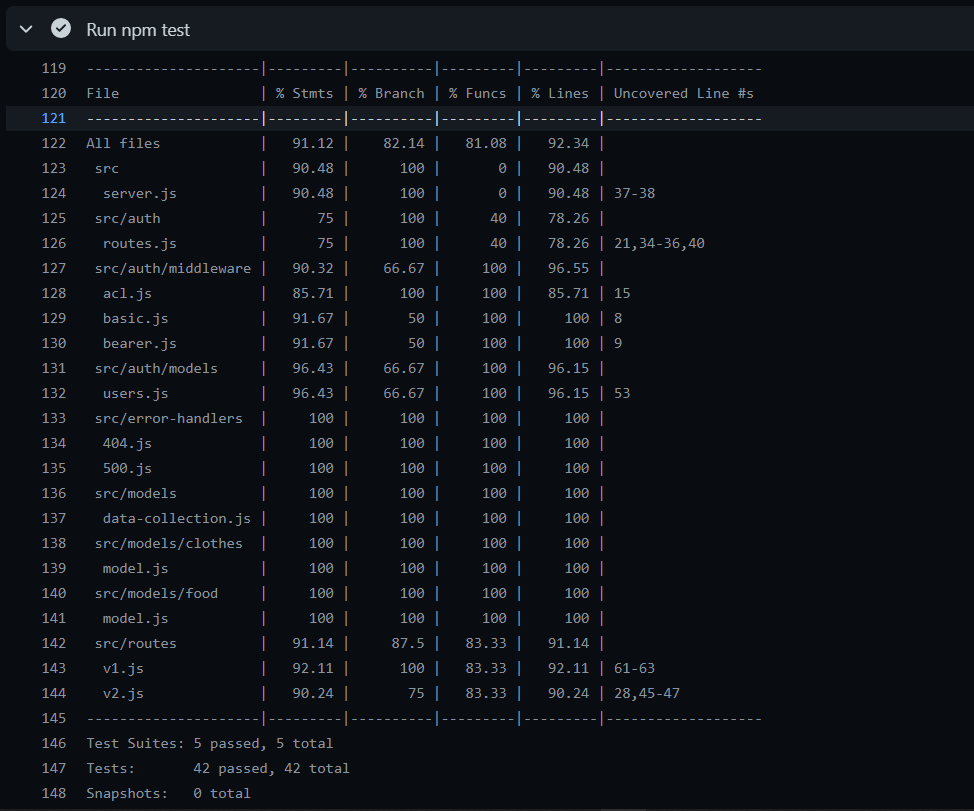Click the 'v1.js' file name

pos(123,668)
